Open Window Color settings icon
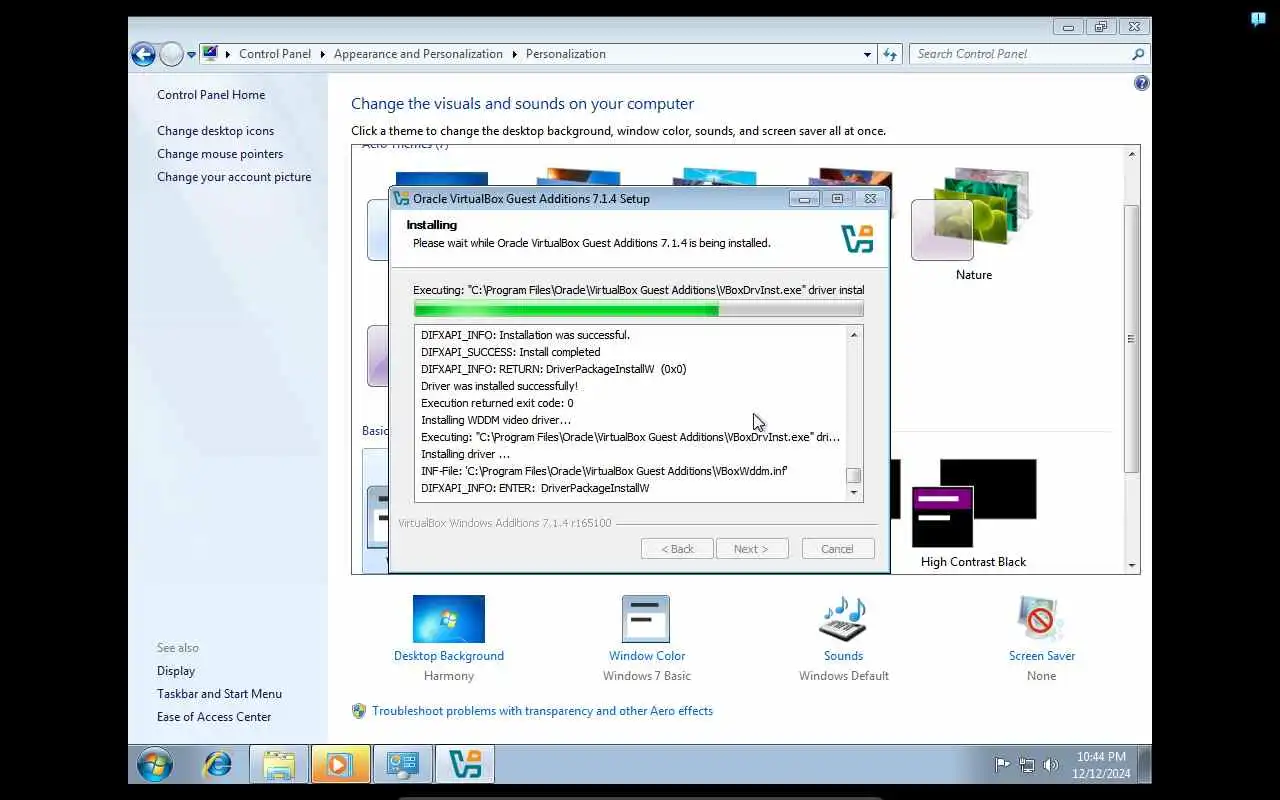The height and width of the screenshot is (800, 1280). (646, 619)
